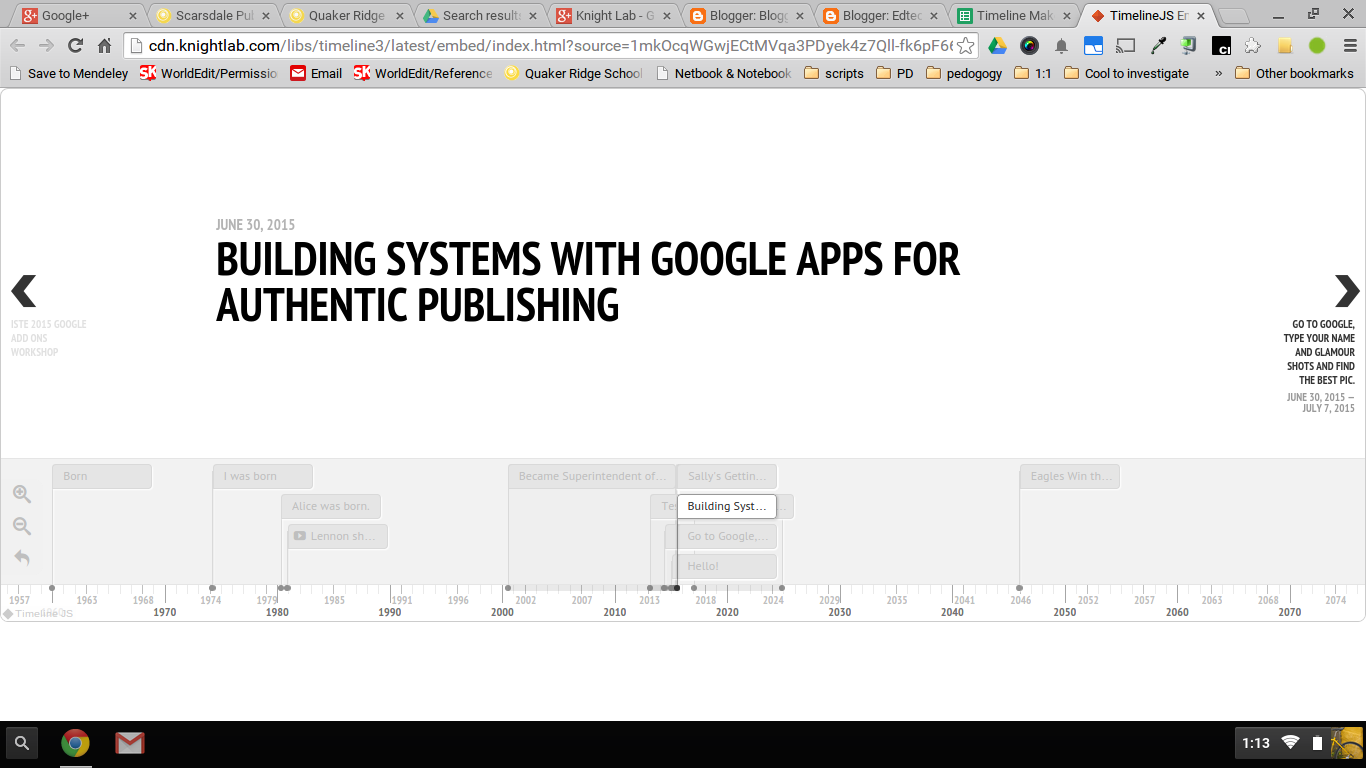
Task: Reload the page
Action: pos(75,46)
